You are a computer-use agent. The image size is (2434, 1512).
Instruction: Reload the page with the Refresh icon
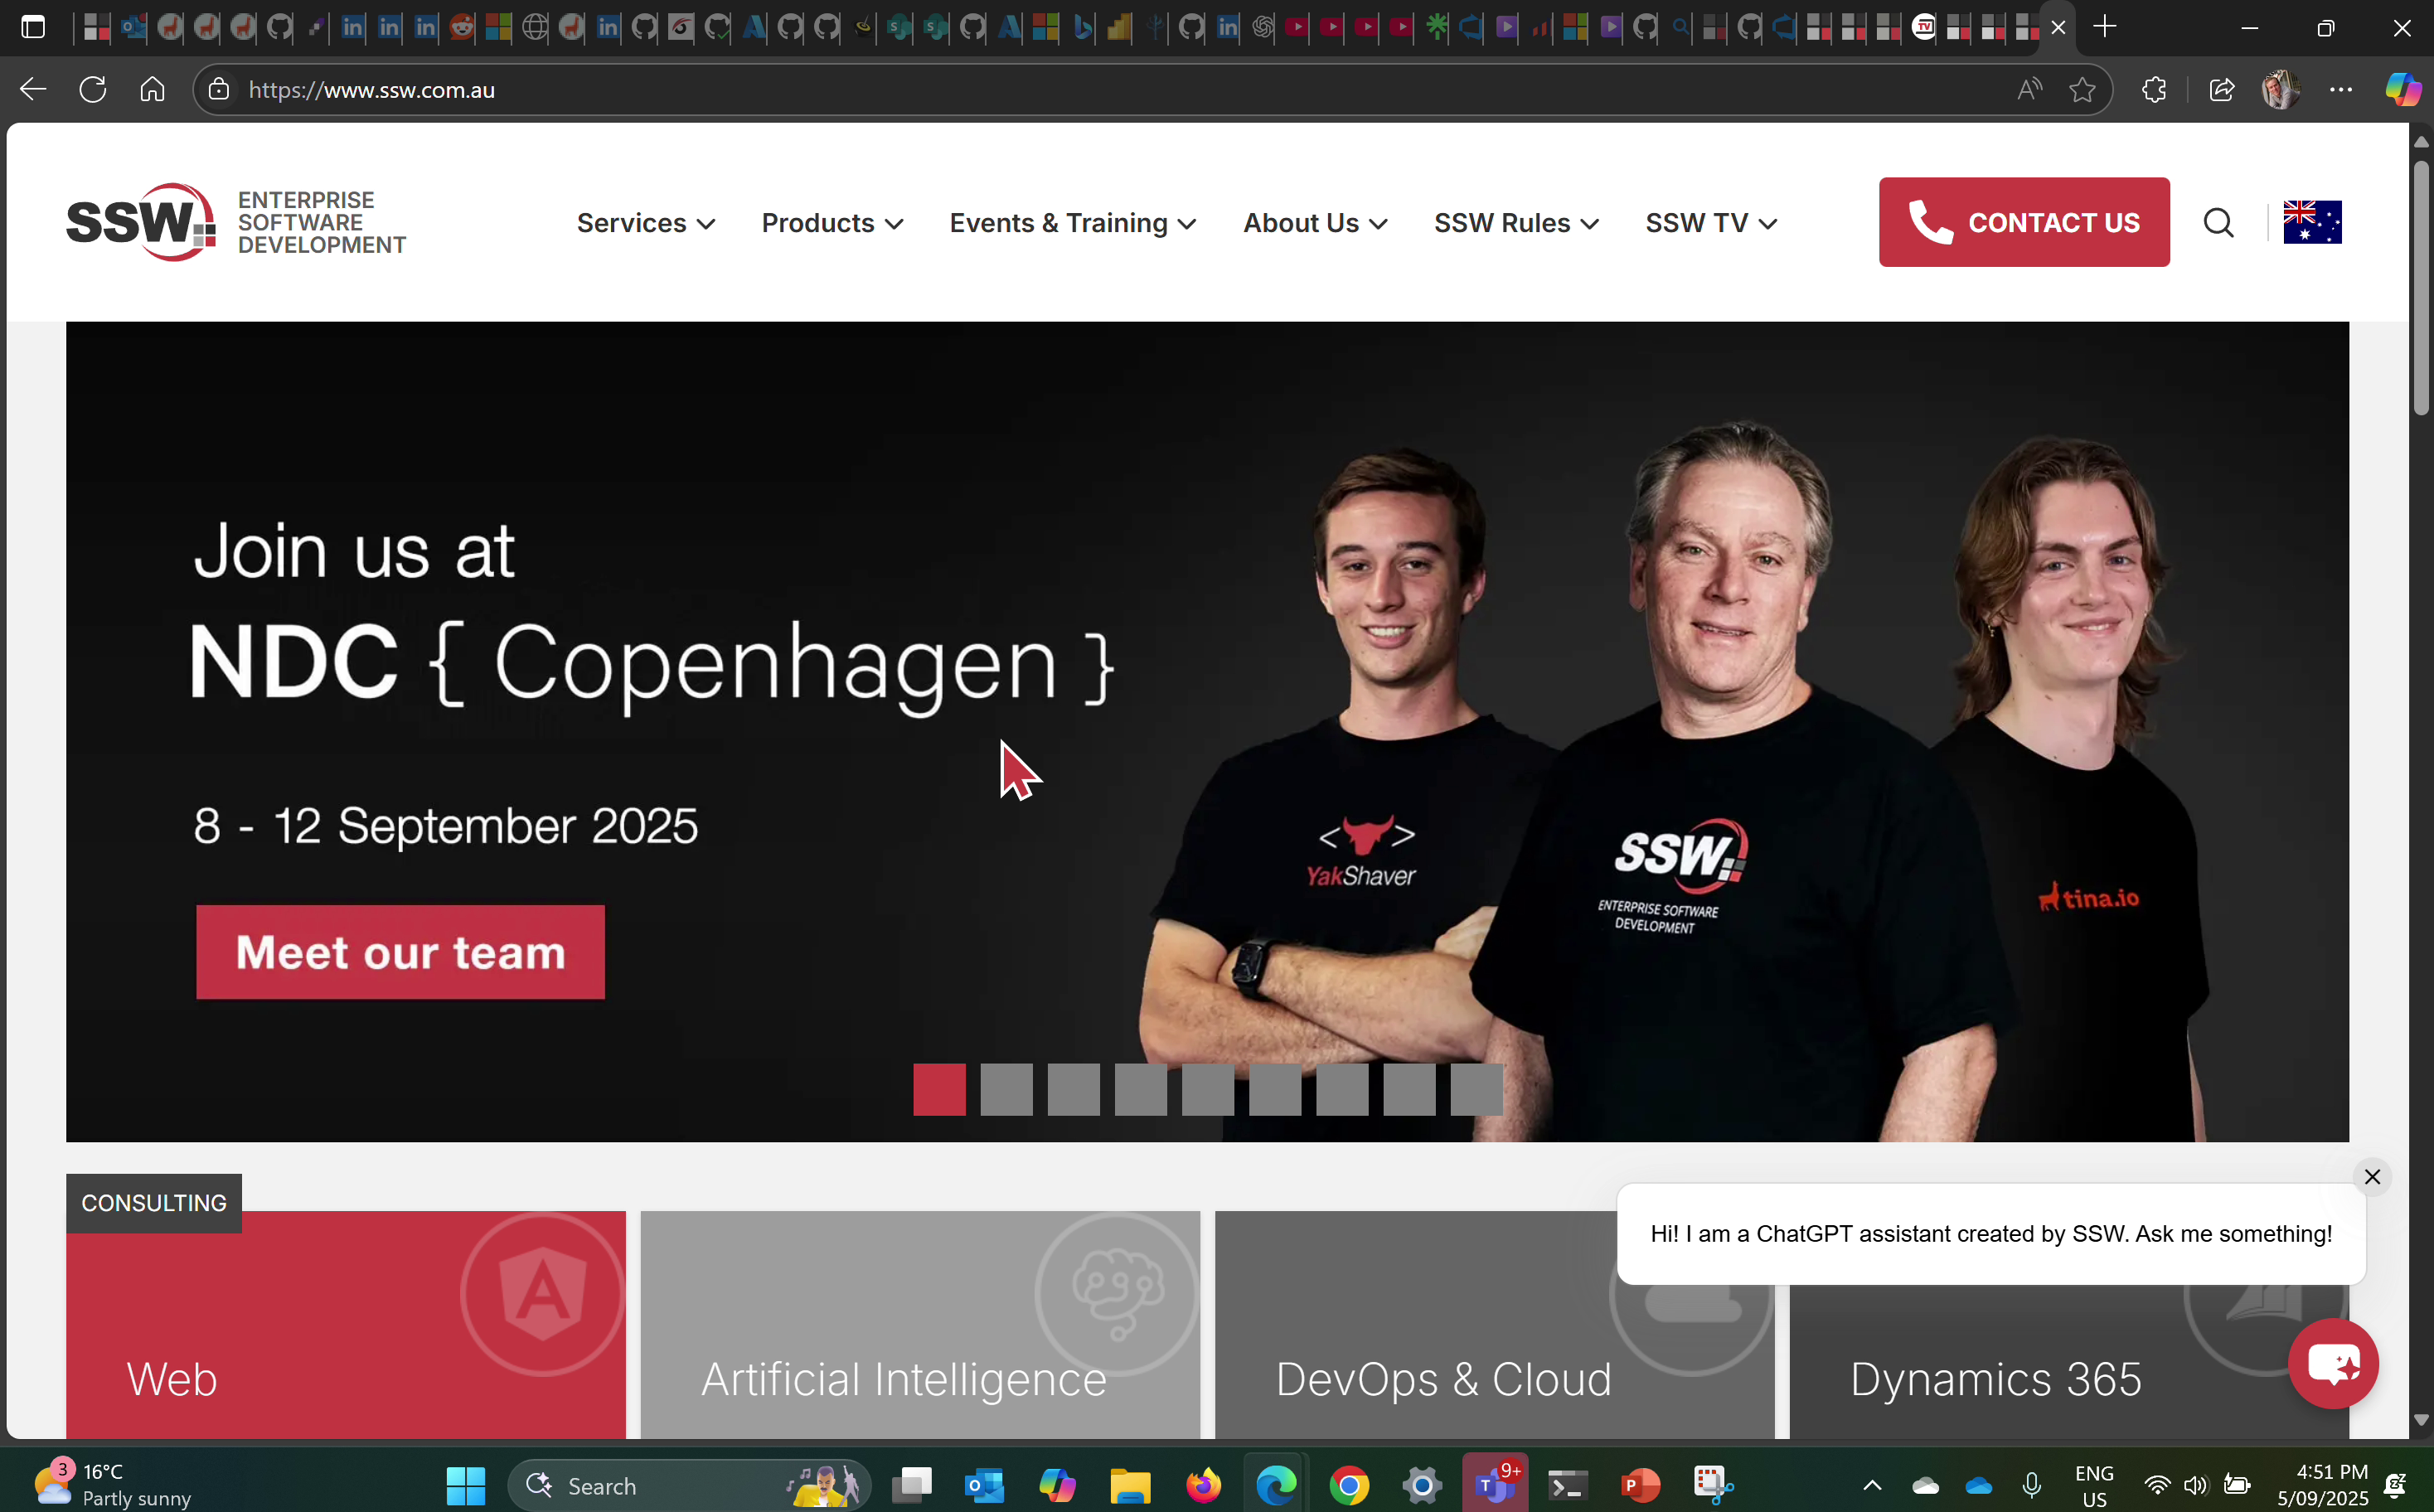[93, 90]
